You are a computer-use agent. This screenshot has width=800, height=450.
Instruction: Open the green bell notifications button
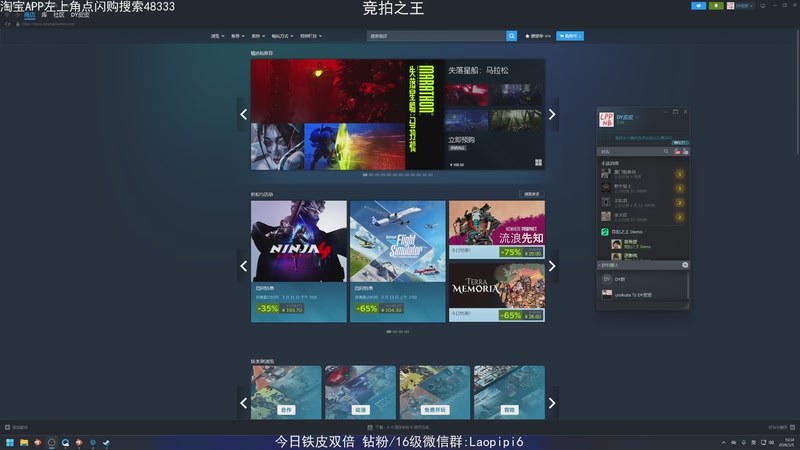click(716, 6)
